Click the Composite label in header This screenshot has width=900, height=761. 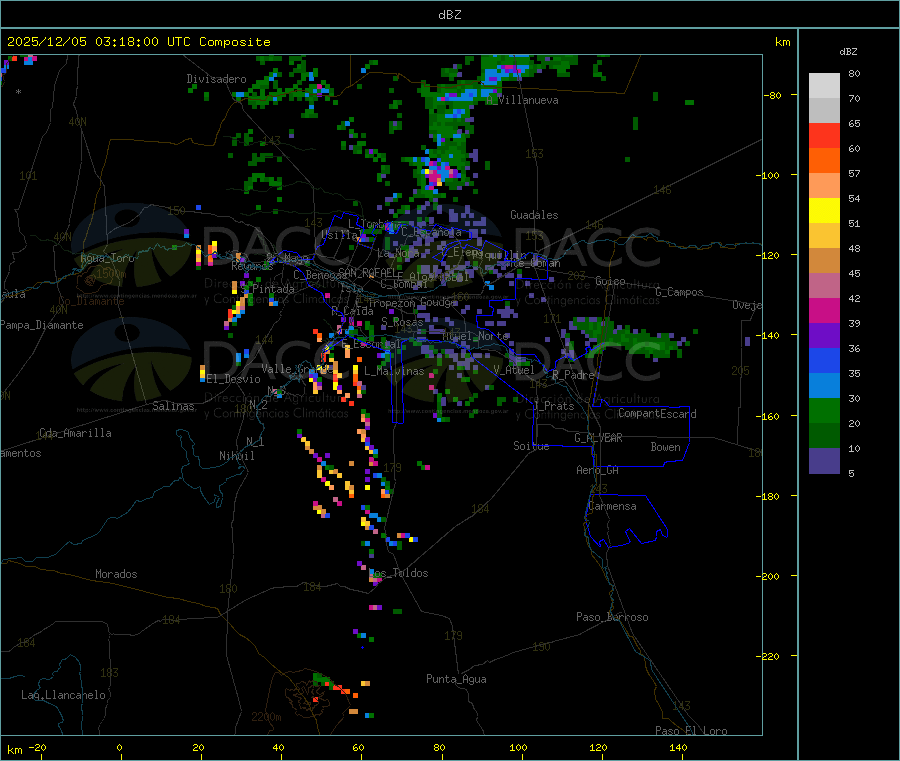235,42
